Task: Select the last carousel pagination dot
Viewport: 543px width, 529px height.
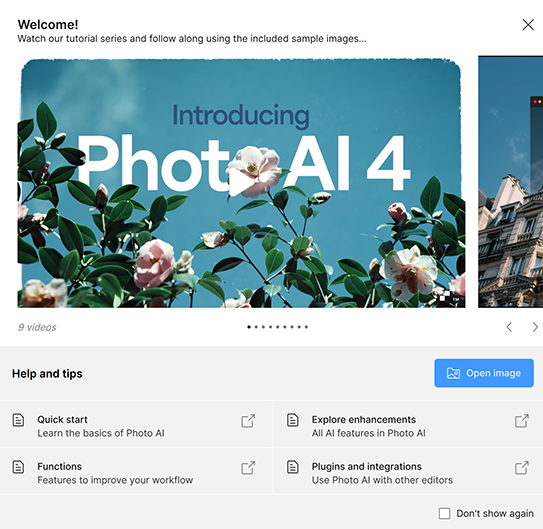Action: 306,327
